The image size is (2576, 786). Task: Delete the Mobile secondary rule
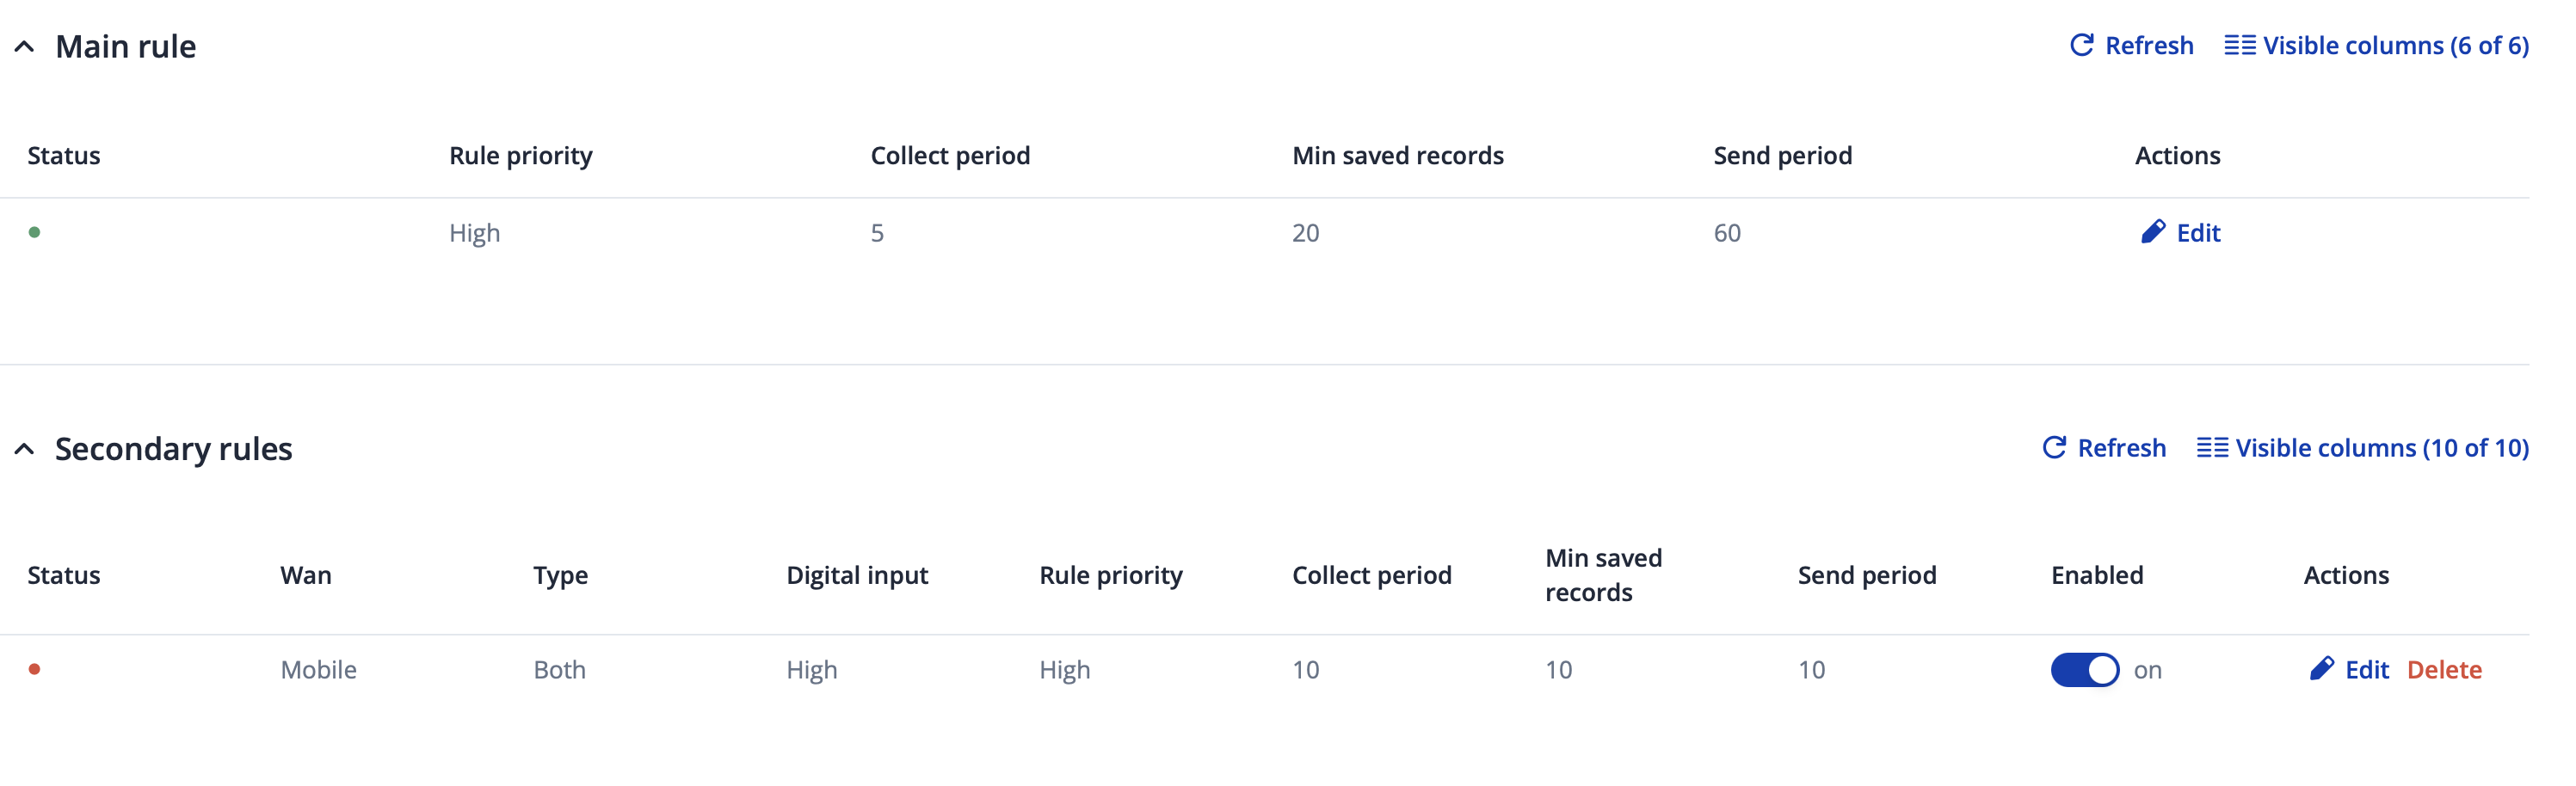click(2443, 669)
